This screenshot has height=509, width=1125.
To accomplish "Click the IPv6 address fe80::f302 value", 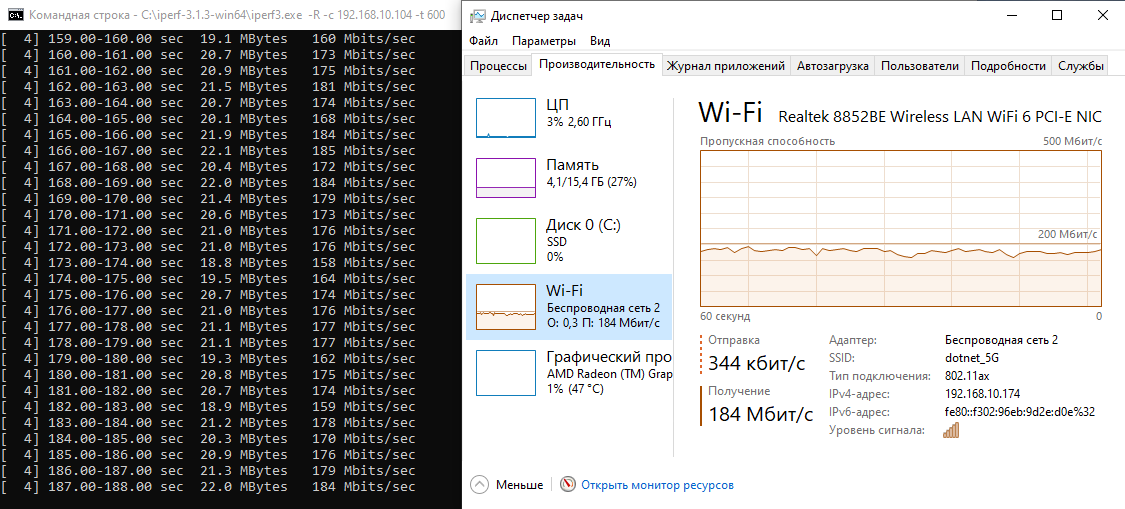I will 1020,412.
